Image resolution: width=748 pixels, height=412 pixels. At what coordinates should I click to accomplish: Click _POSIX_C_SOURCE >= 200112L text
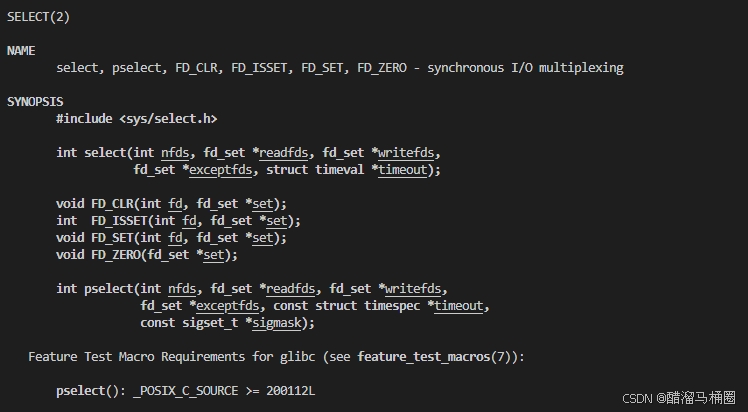[x=224, y=391]
